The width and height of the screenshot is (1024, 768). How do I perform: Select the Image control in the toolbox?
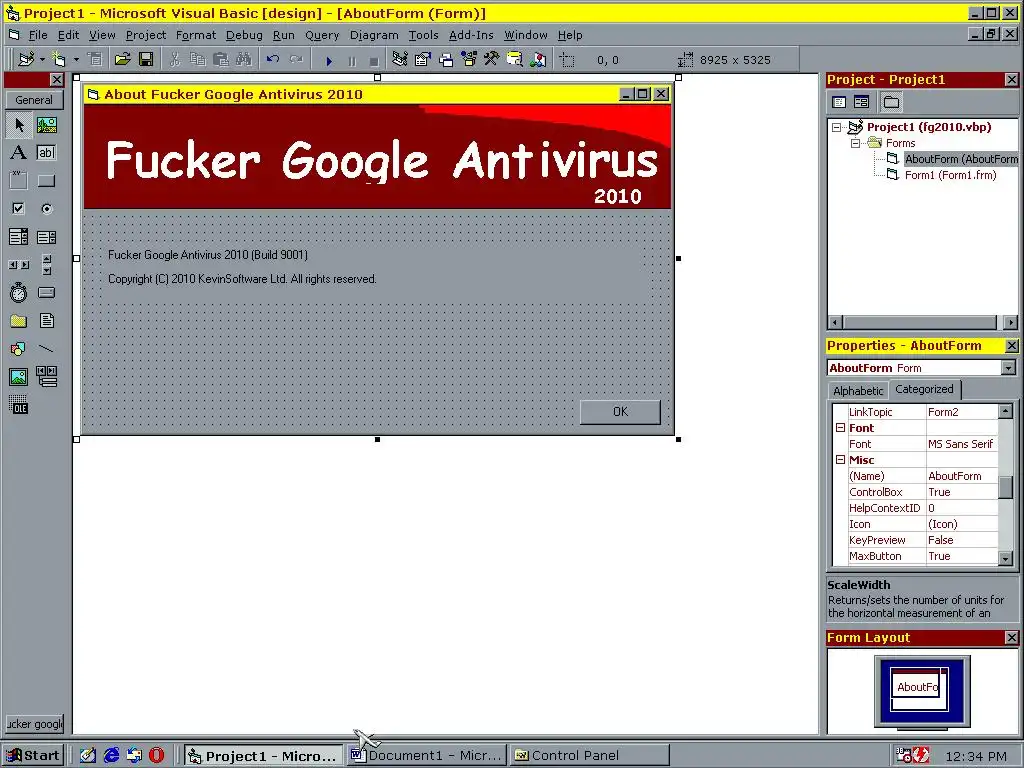19,377
